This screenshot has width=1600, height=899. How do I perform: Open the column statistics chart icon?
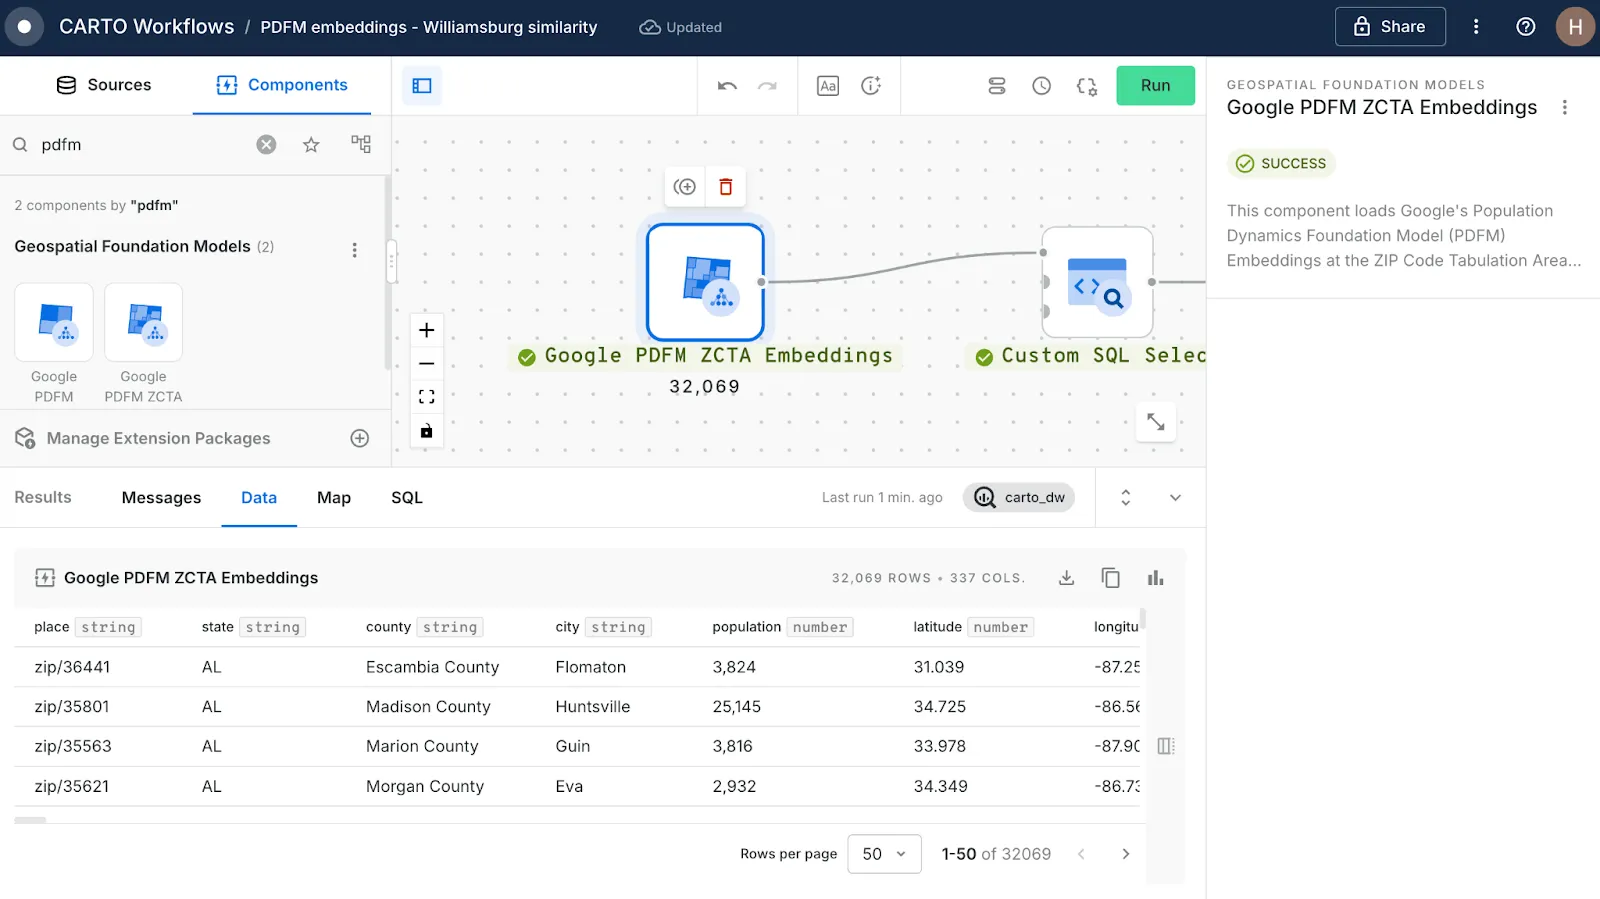(1156, 578)
